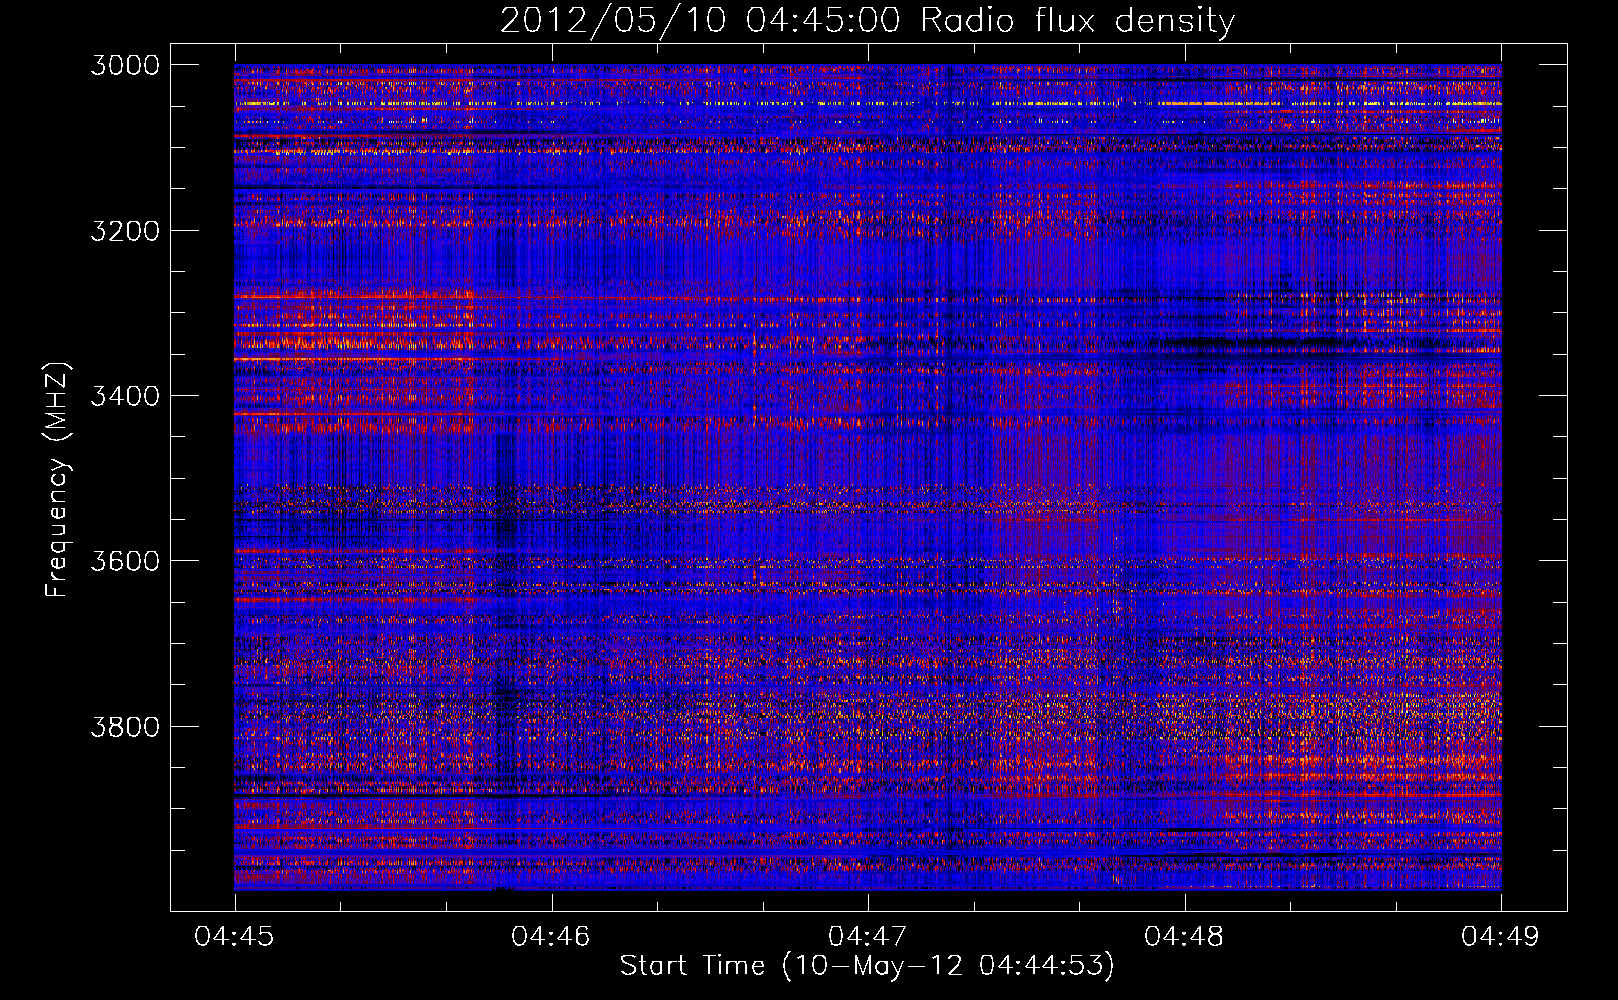1618x1000 pixels.
Task: Select the 3200 frequency axis label
Action: (125, 231)
